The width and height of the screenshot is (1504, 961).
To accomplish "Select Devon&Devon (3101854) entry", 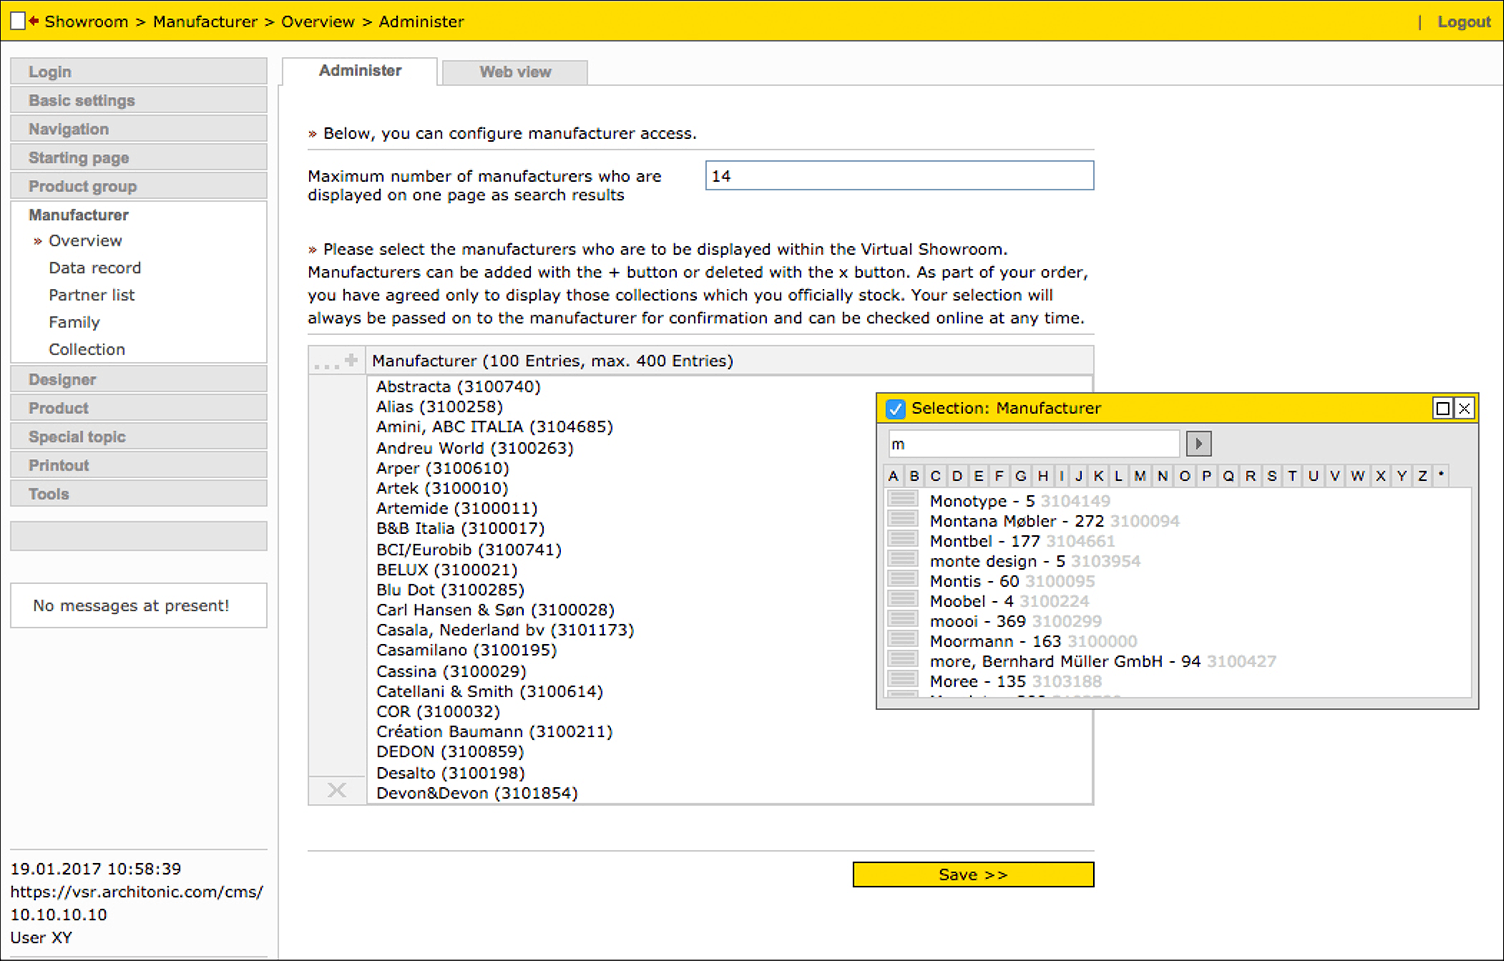I will (477, 793).
